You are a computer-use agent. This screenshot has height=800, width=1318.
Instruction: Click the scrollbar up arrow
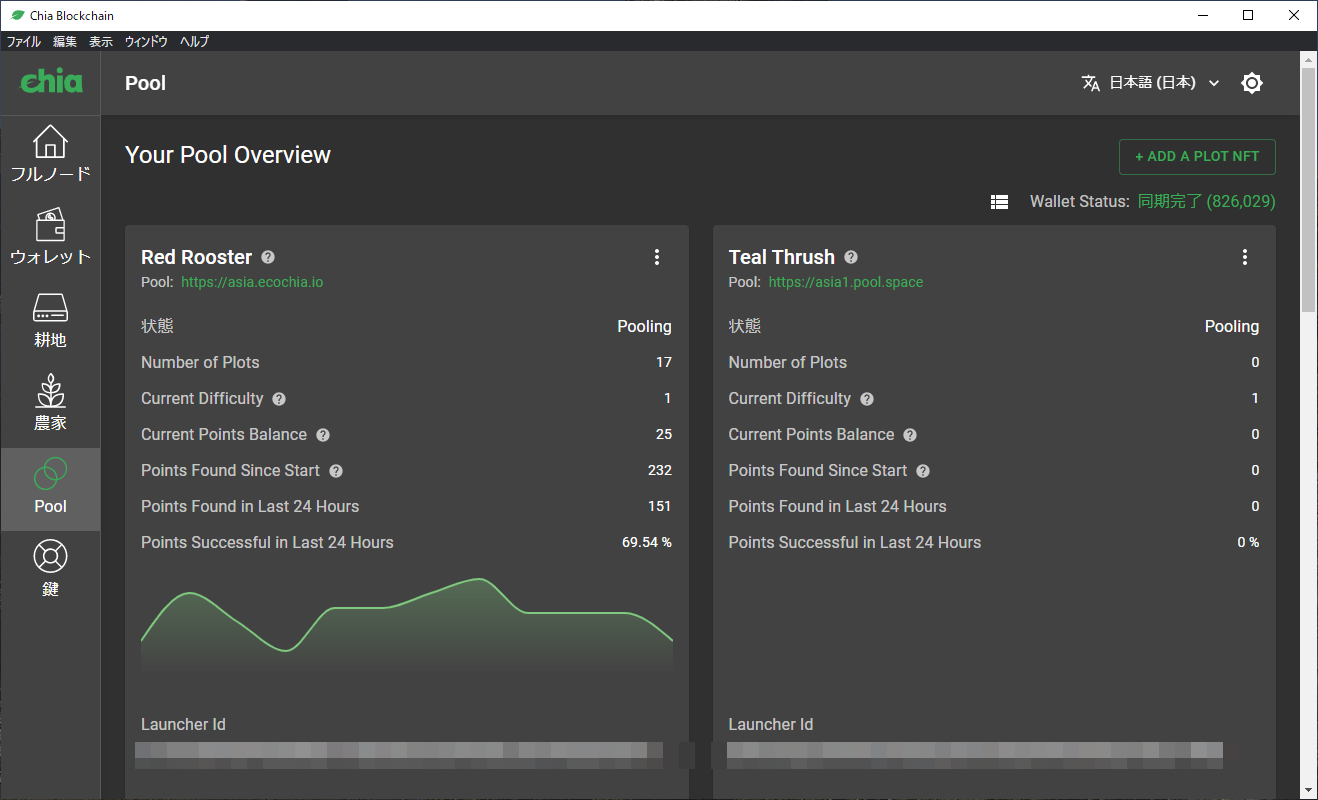pyautogui.click(x=1308, y=59)
